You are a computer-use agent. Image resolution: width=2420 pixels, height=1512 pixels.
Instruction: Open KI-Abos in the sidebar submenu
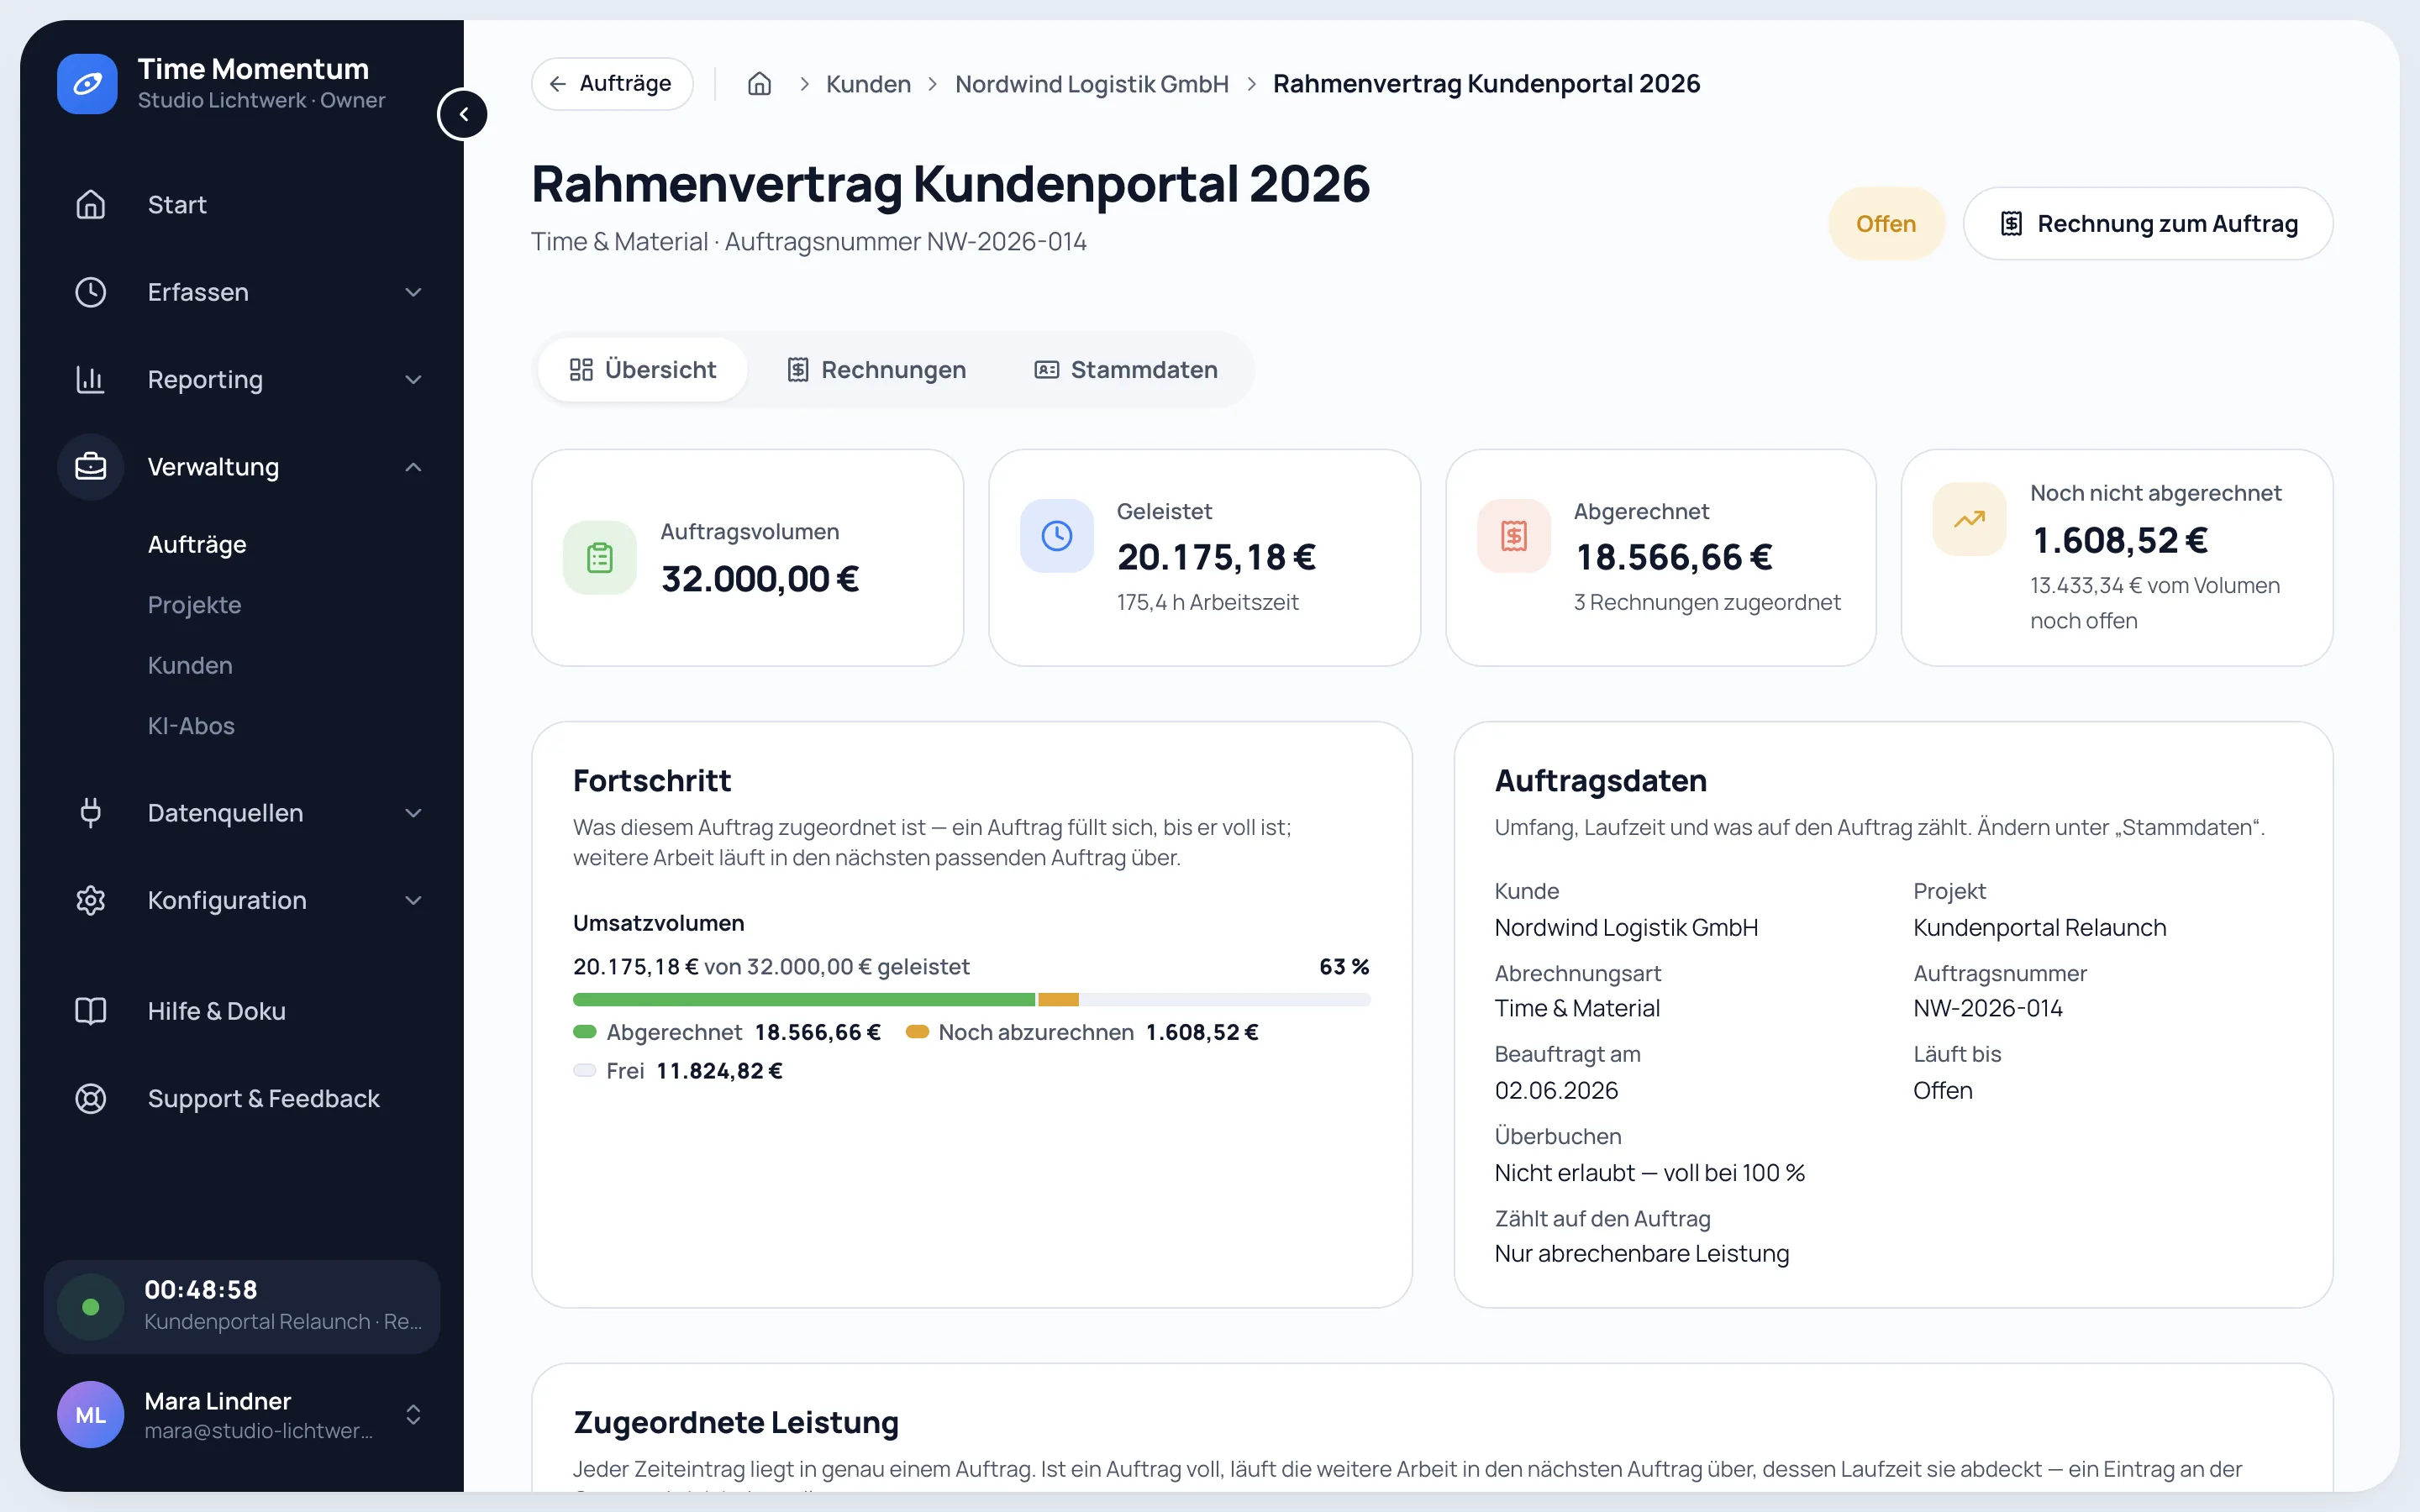(191, 726)
